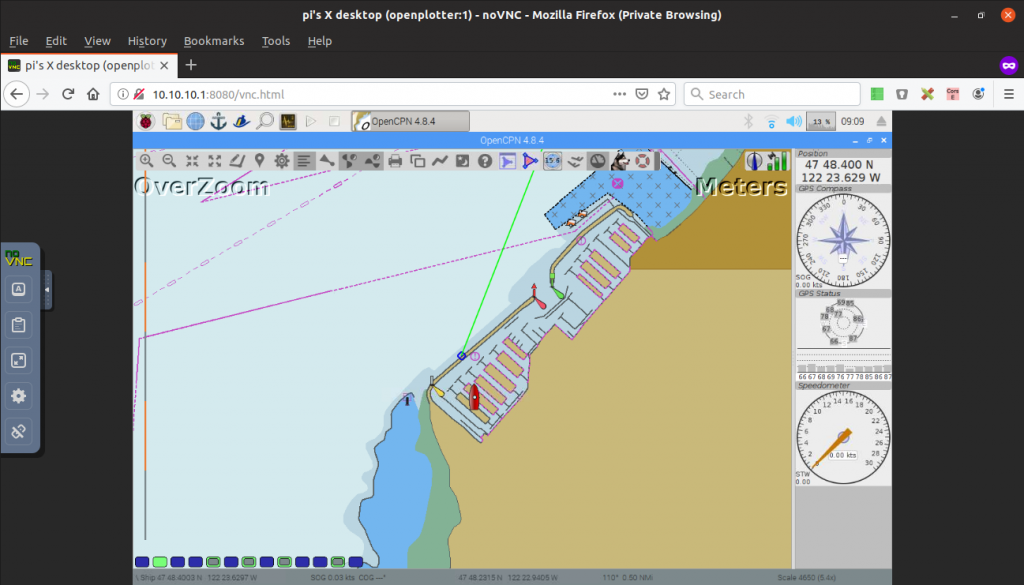Open the eject tray icon

(x=881, y=121)
